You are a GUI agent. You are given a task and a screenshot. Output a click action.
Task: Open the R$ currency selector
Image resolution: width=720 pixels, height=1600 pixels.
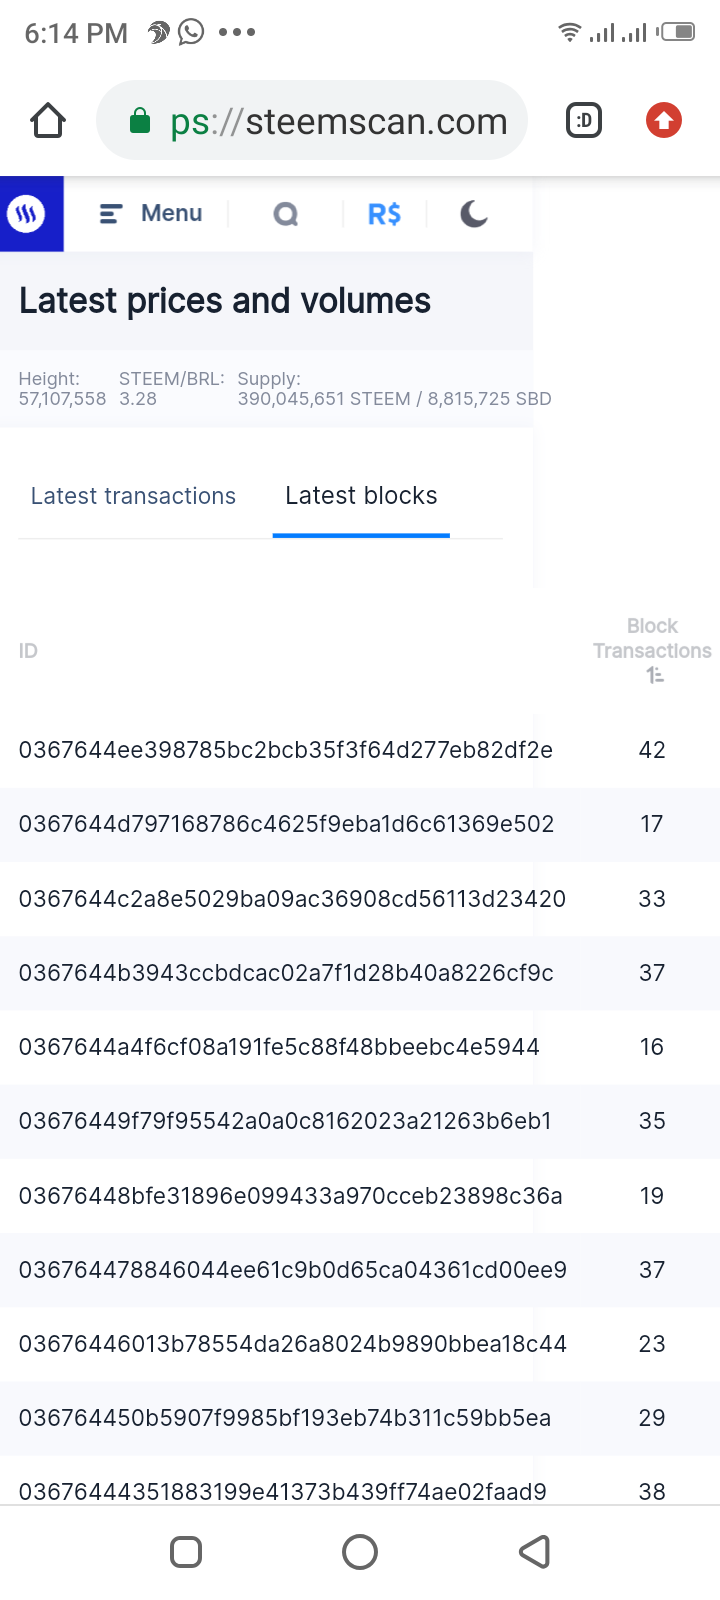click(x=384, y=214)
